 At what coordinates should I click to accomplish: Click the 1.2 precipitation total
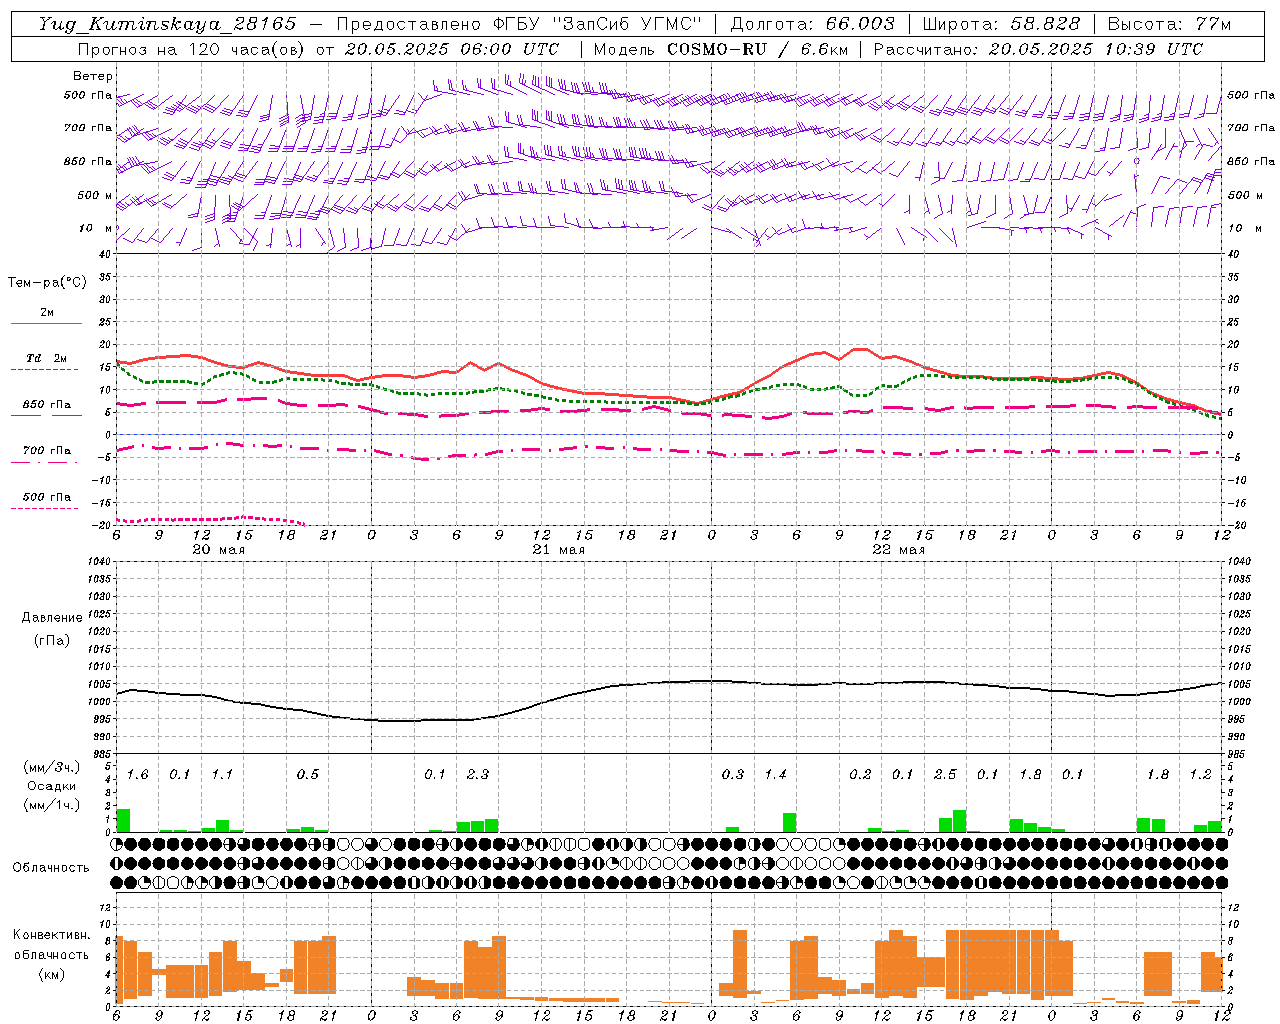(1200, 775)
